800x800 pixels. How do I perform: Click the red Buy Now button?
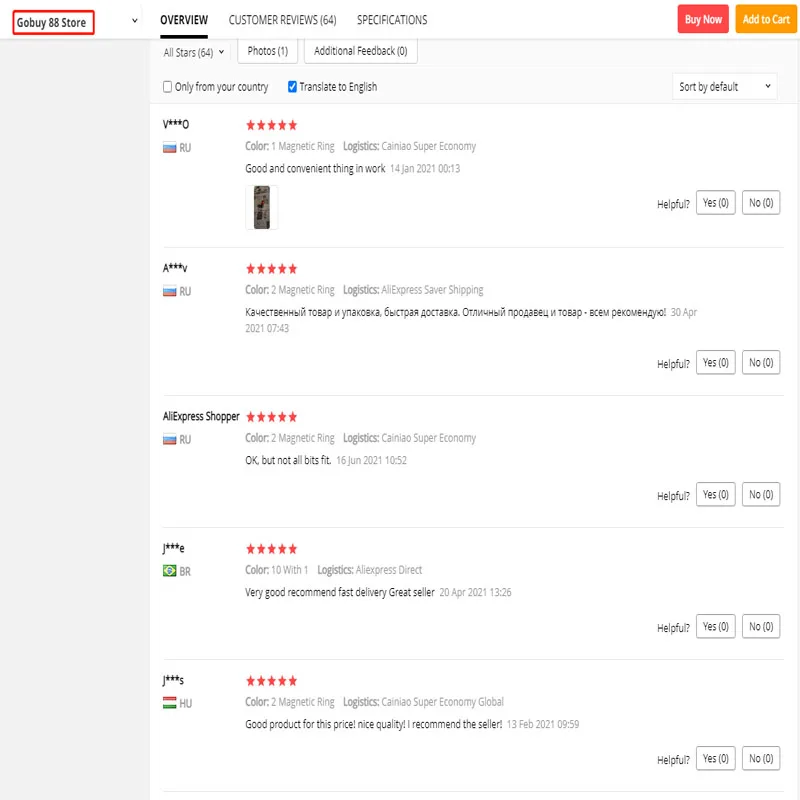click(703, 19)
